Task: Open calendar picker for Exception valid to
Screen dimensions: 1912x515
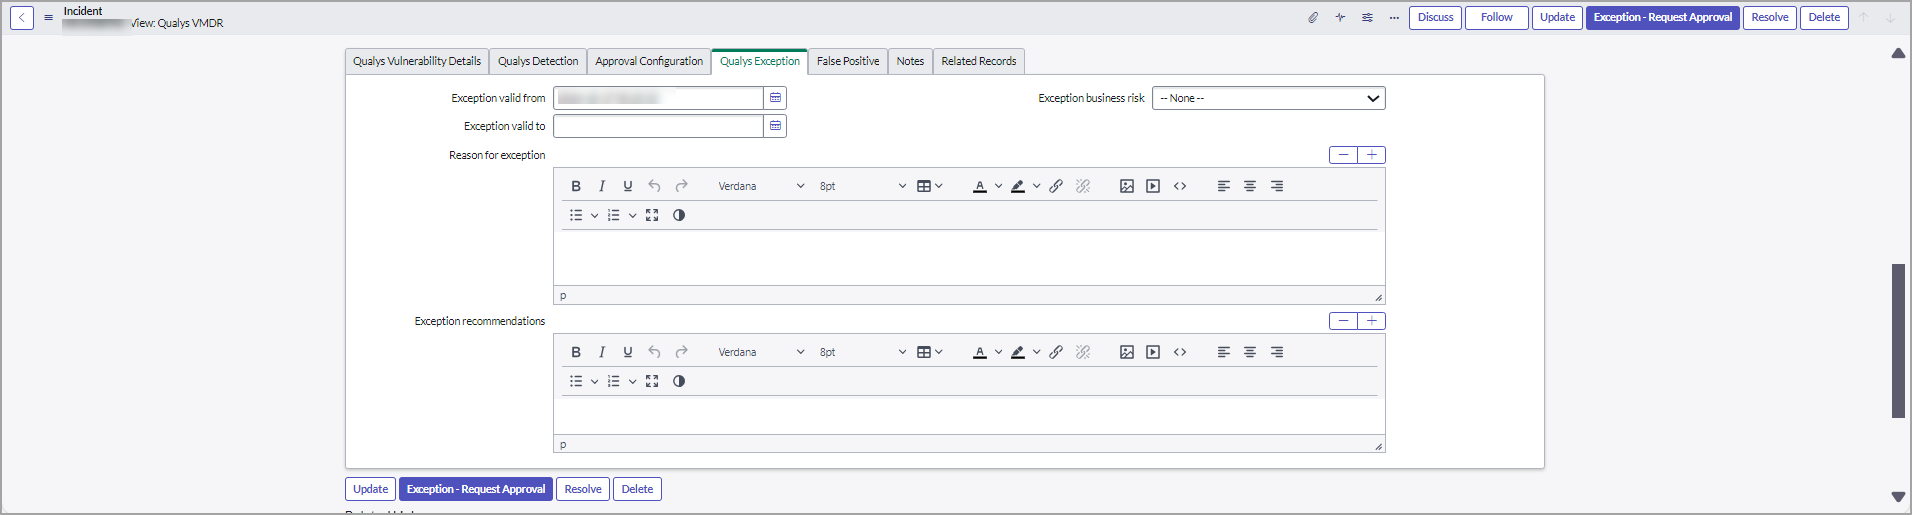Action: (x=775, y=126)
